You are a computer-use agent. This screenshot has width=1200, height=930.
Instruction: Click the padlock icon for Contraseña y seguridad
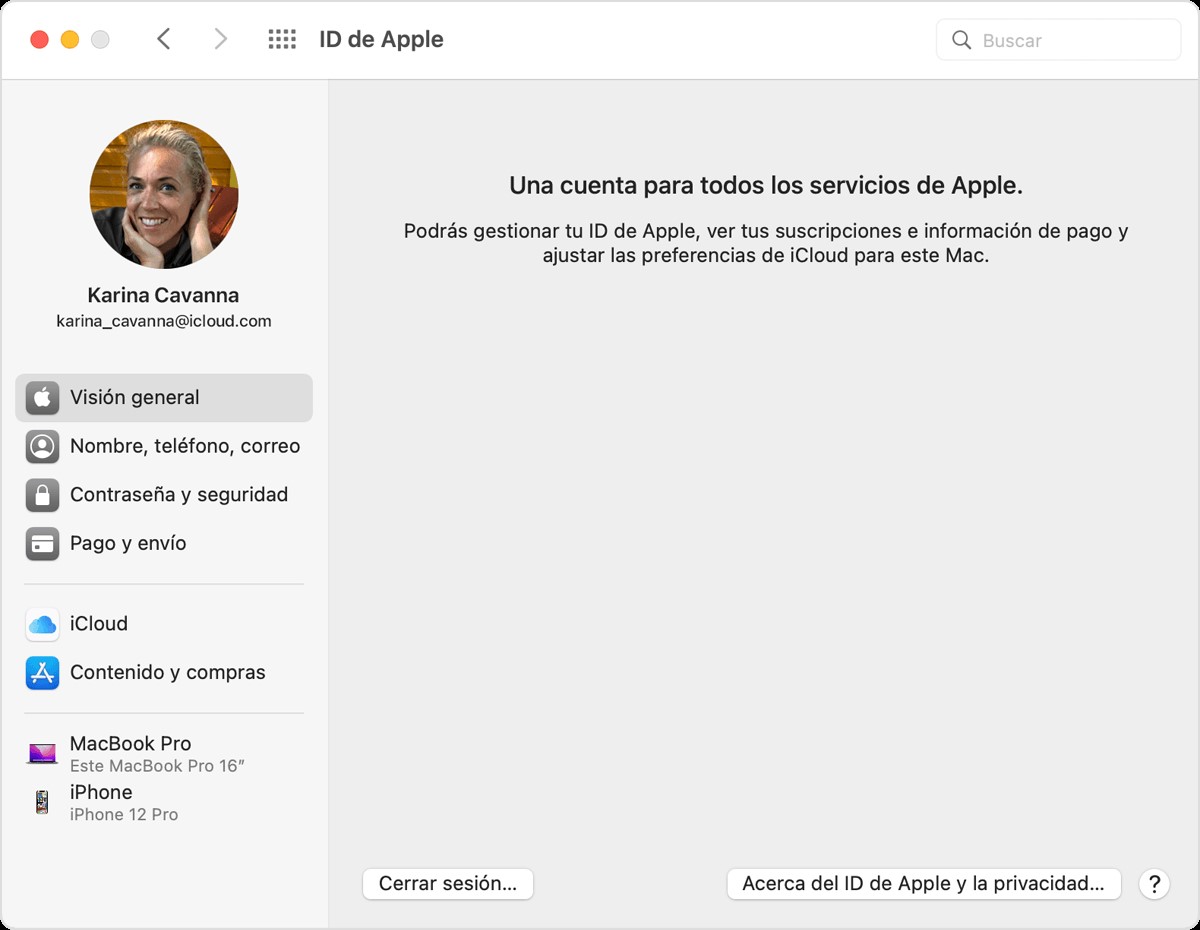pos(42,494)
